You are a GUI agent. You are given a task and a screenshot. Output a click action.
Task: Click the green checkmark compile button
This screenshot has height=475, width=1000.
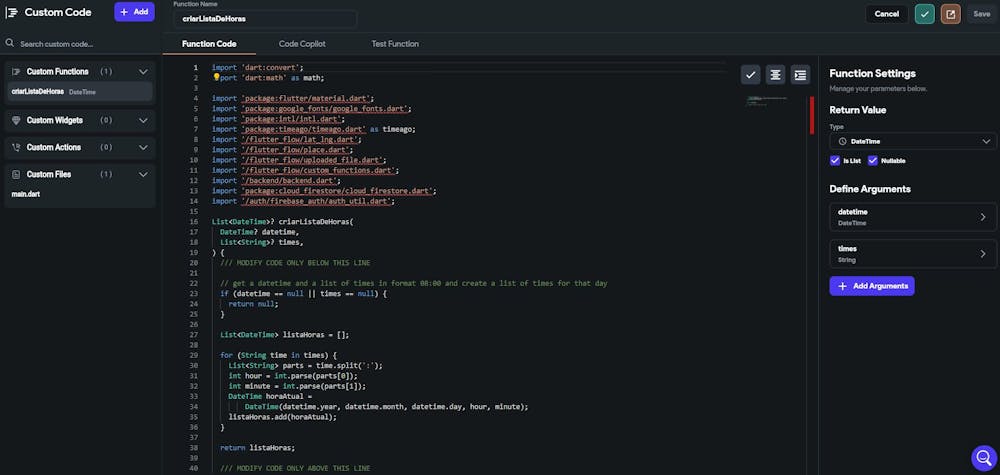coord(925,14)
